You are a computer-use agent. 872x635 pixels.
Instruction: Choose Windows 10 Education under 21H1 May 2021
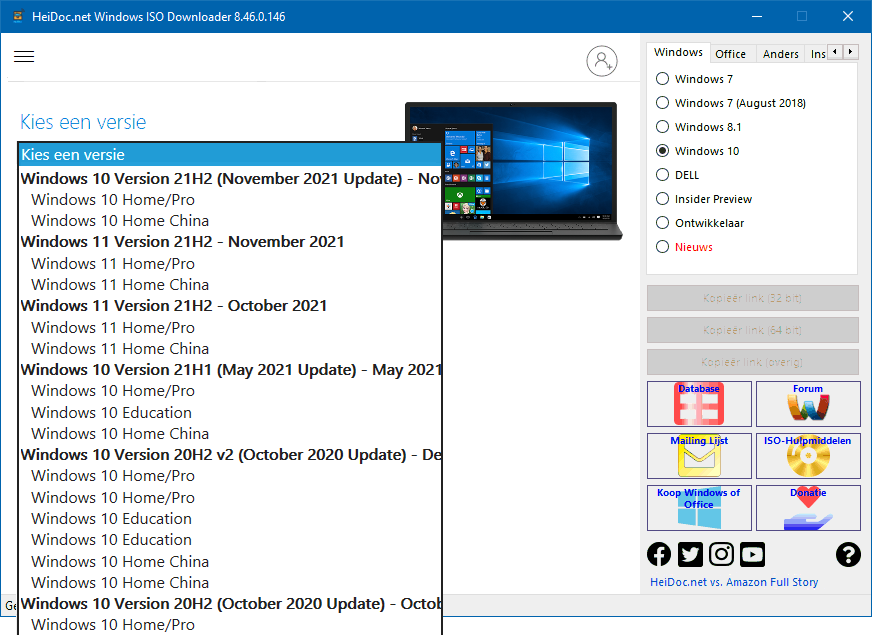tap(230, 413)
